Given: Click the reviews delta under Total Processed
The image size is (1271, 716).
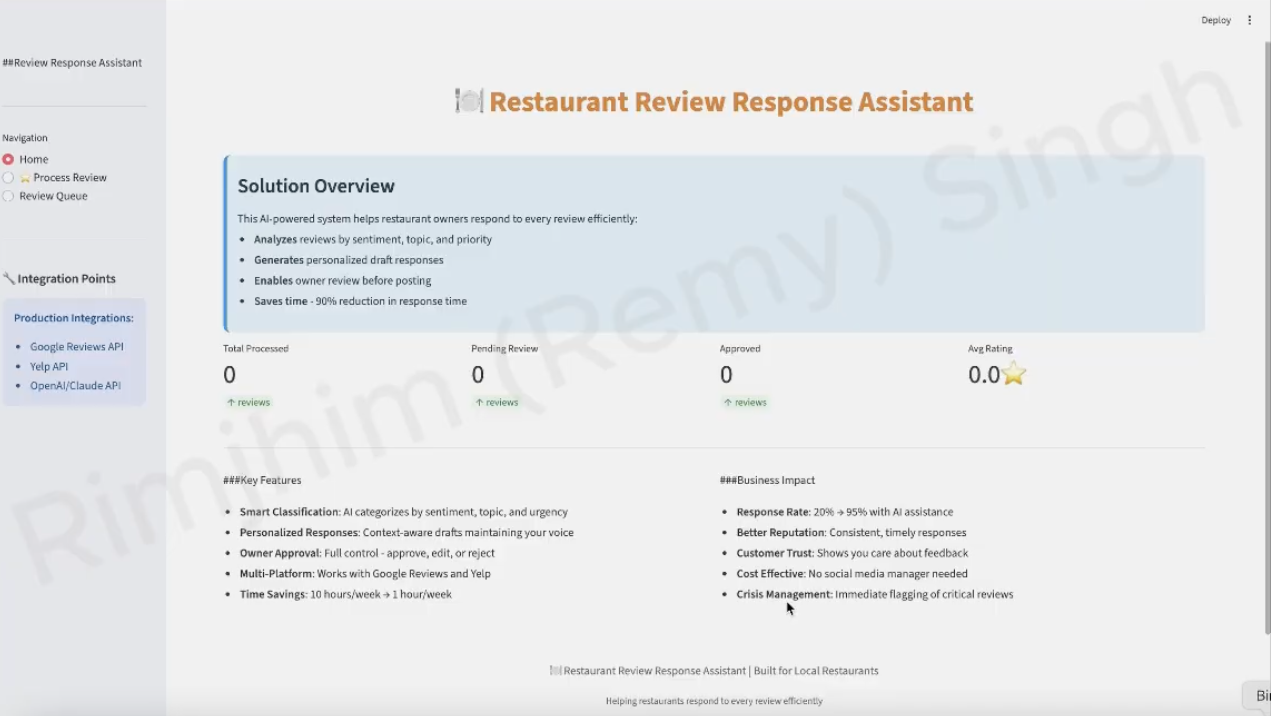Looking at the screenshot, I should pos(248,402).
